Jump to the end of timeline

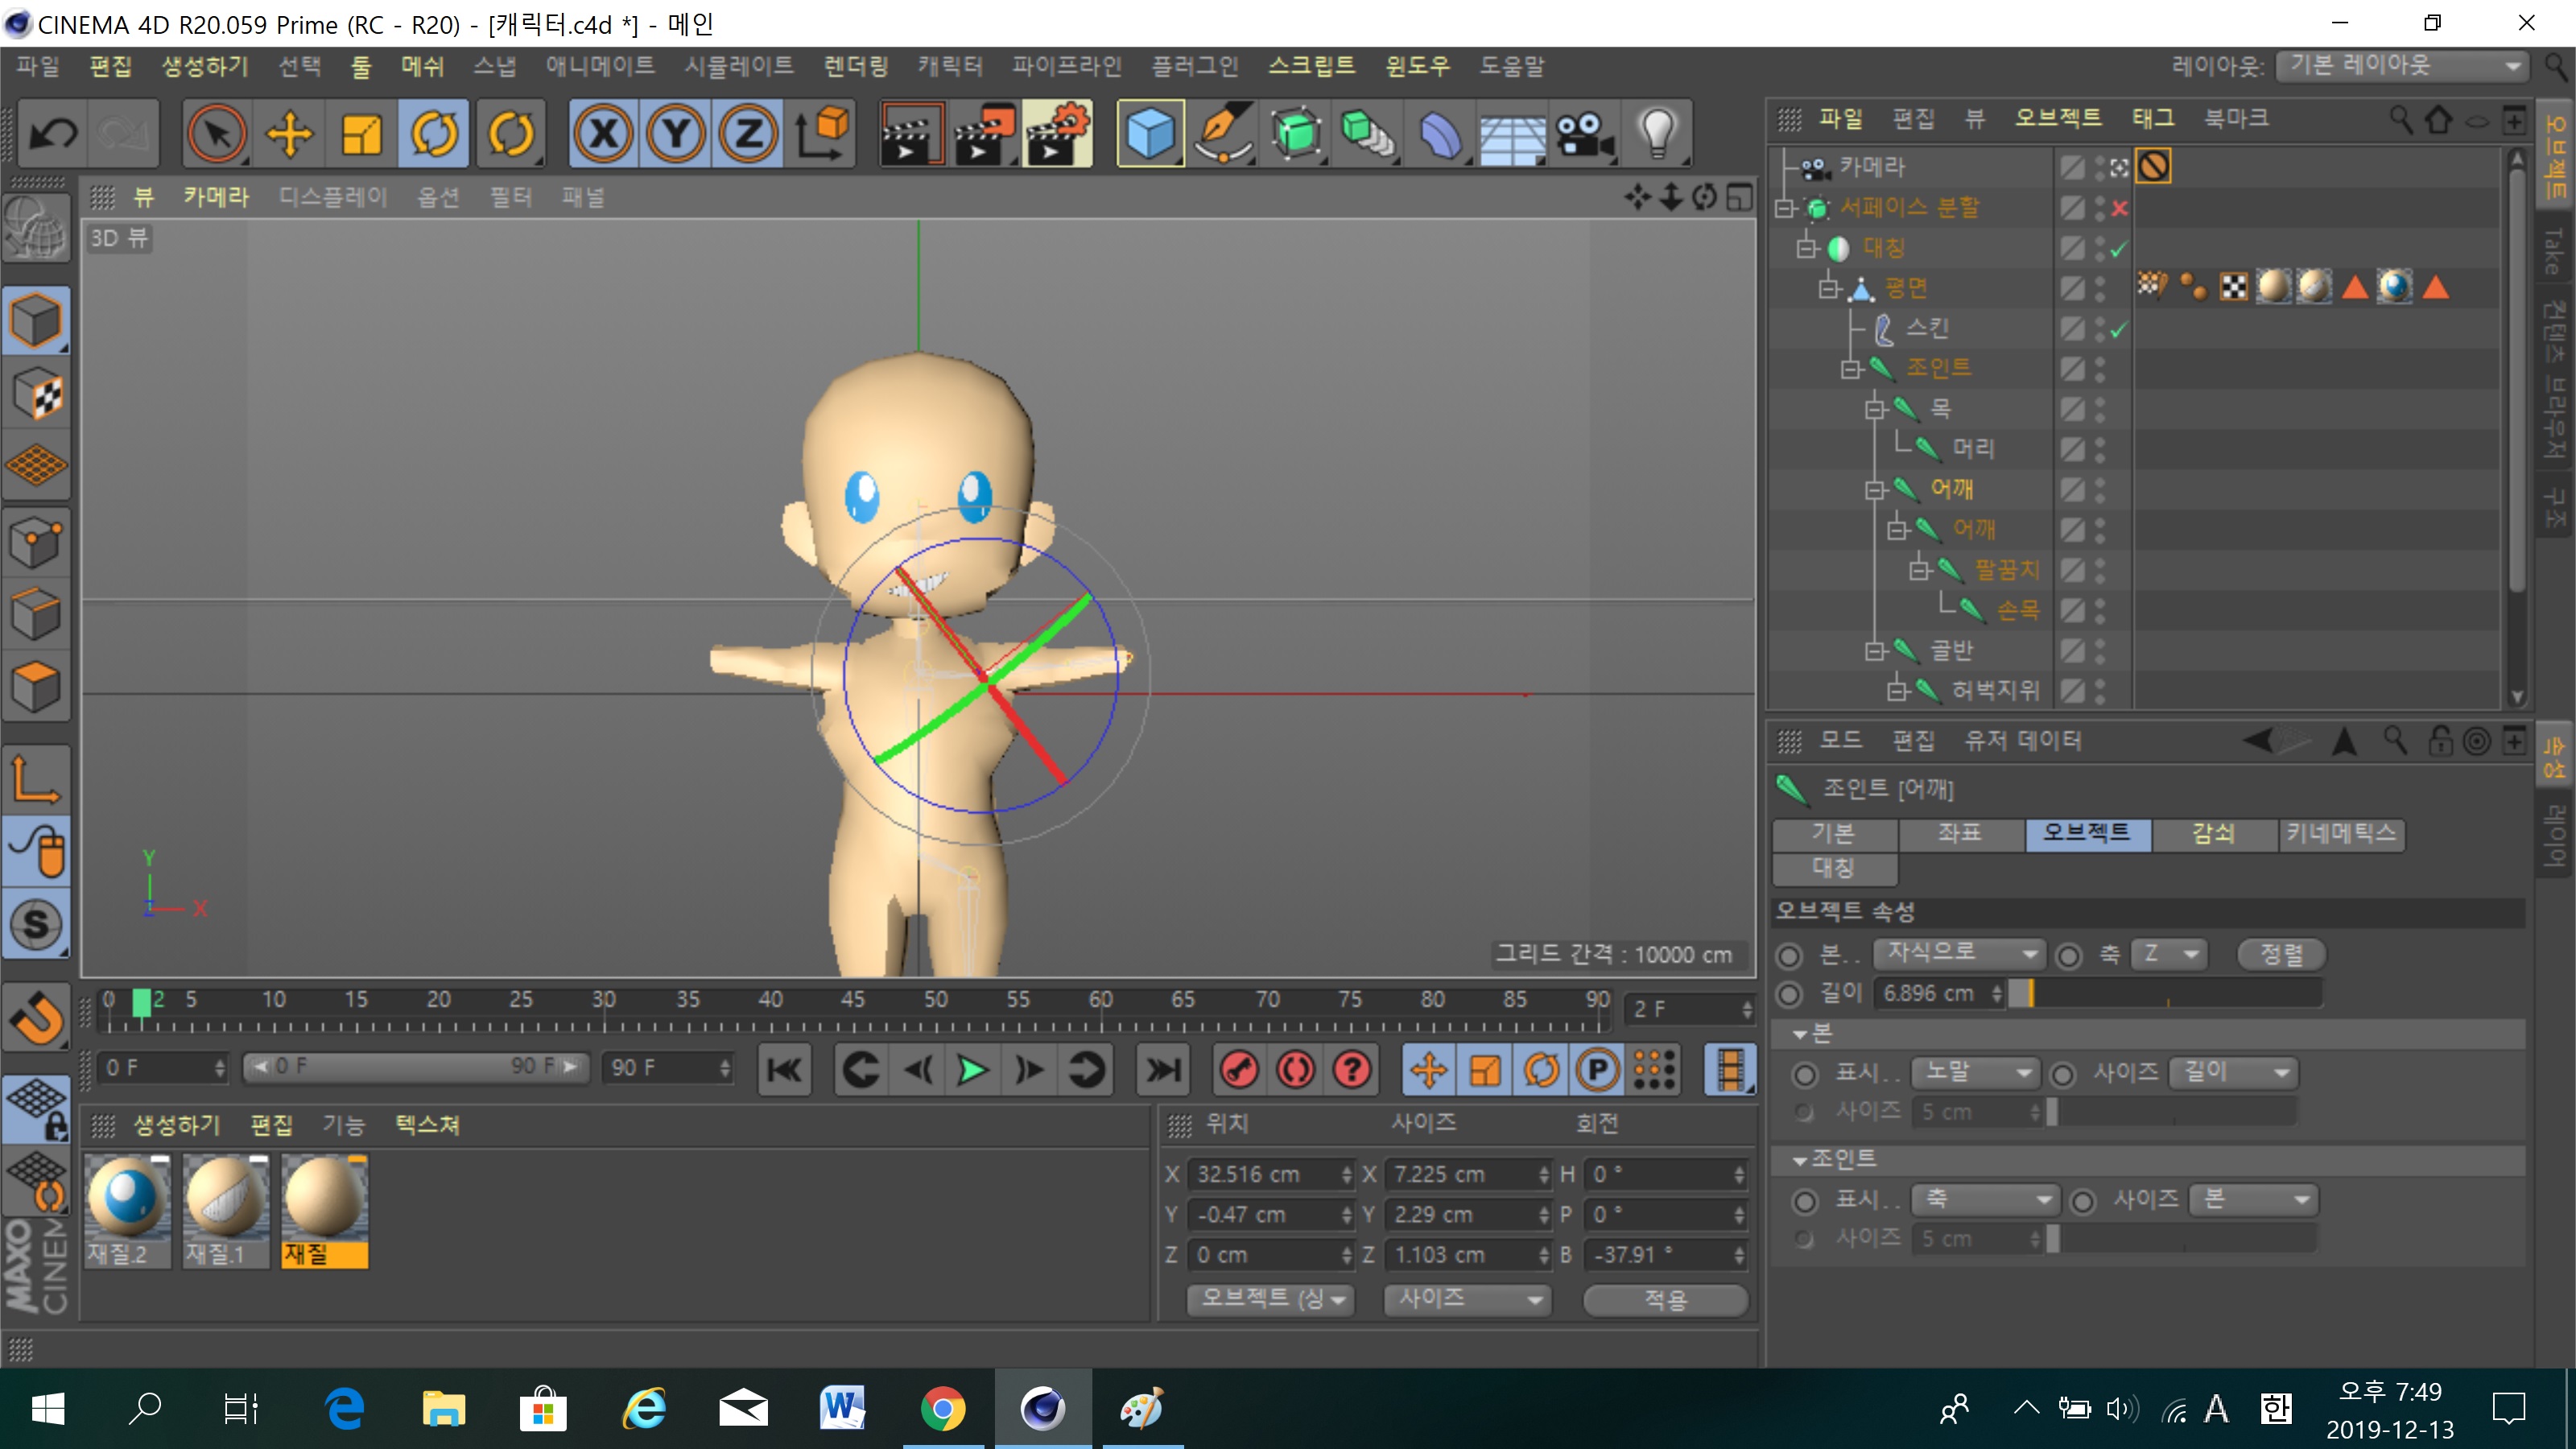tap(1162, 1070)
